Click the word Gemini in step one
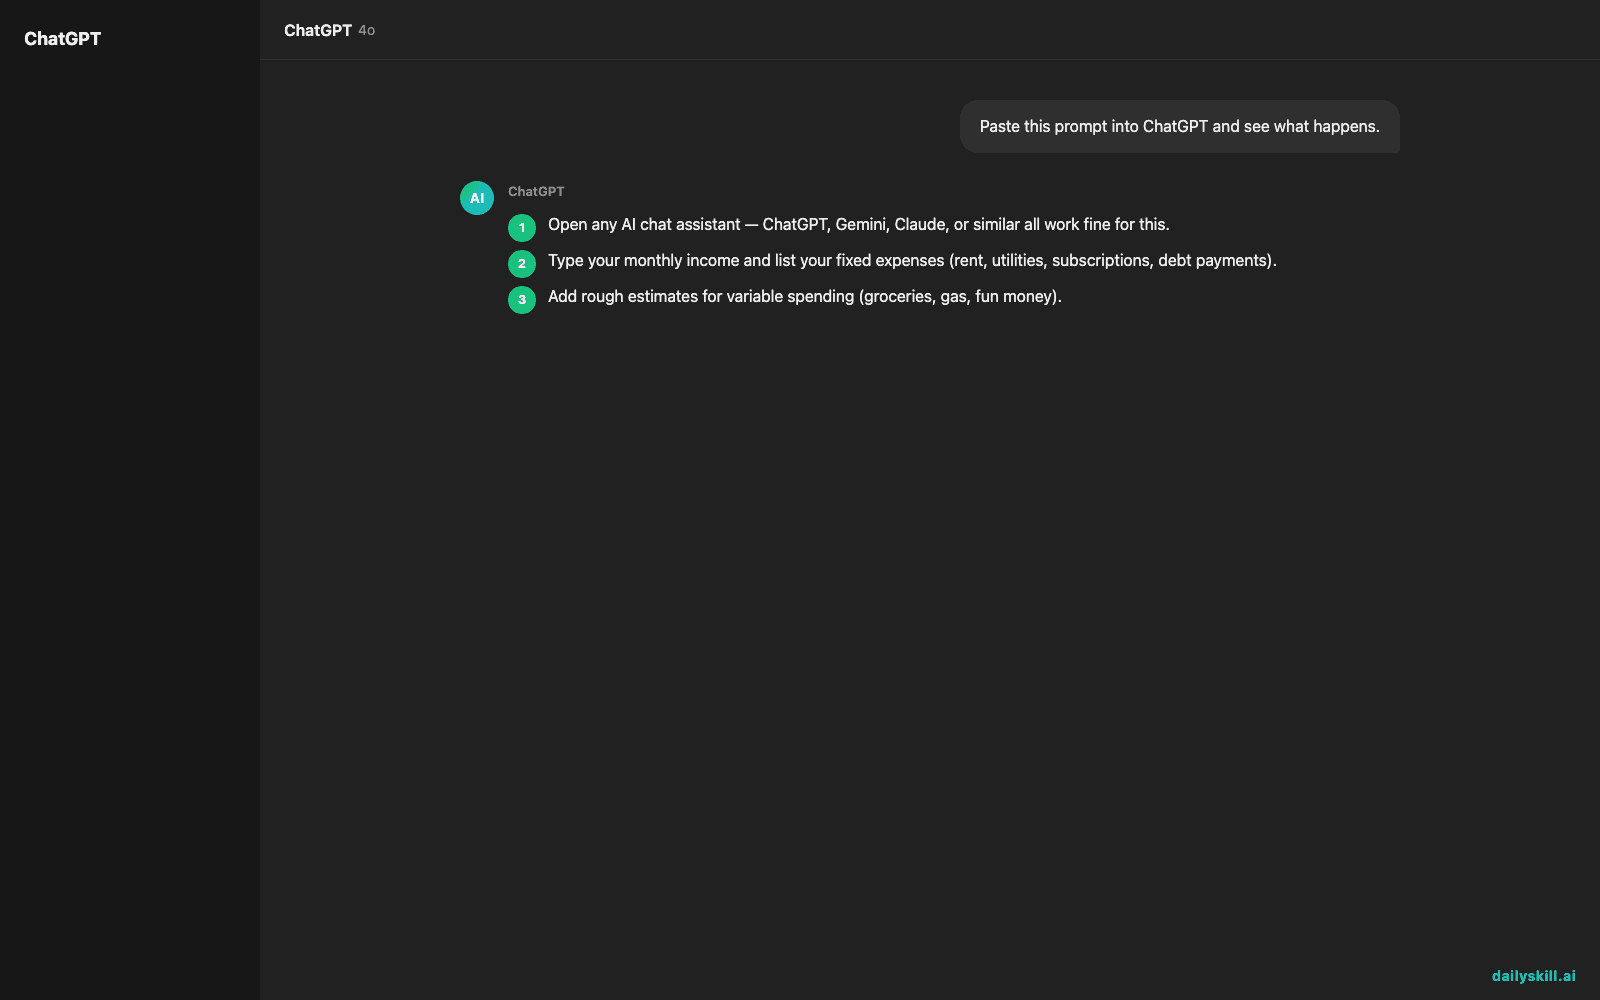The image size is (1600, 1000). click(860, 225)
